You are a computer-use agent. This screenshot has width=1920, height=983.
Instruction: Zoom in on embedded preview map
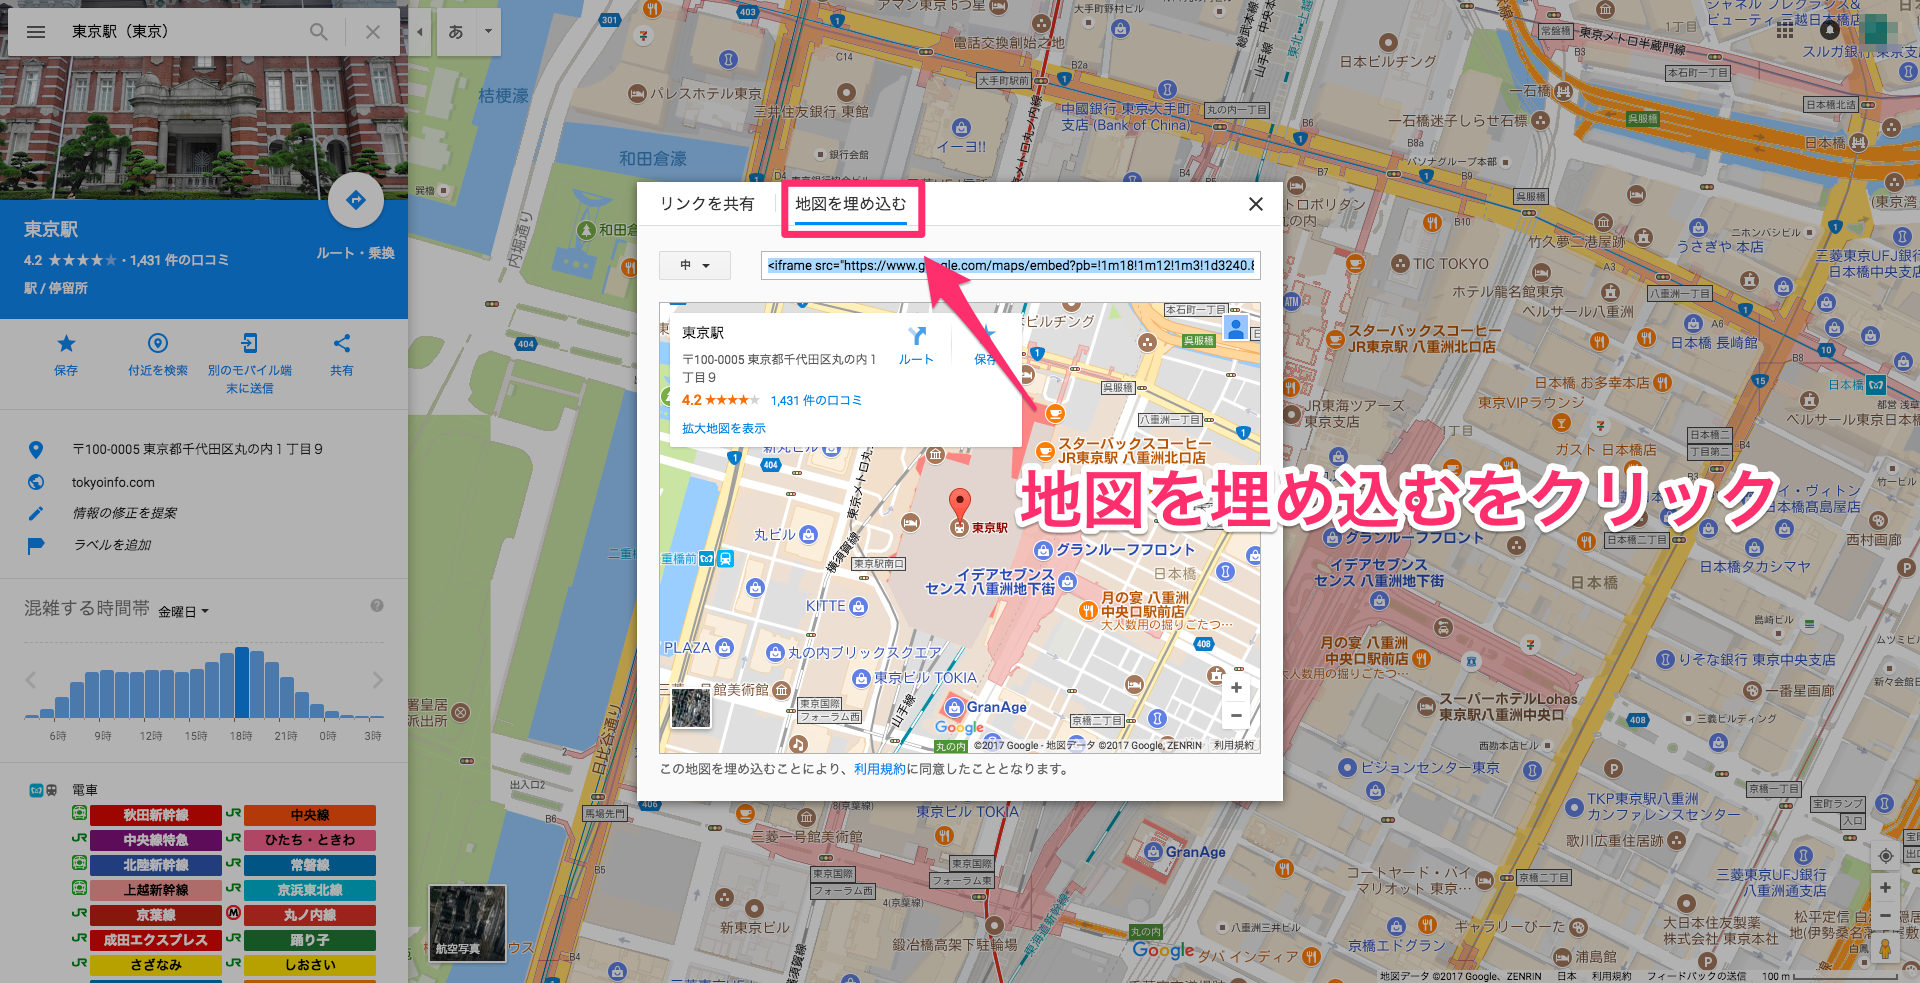point(1236,688)
